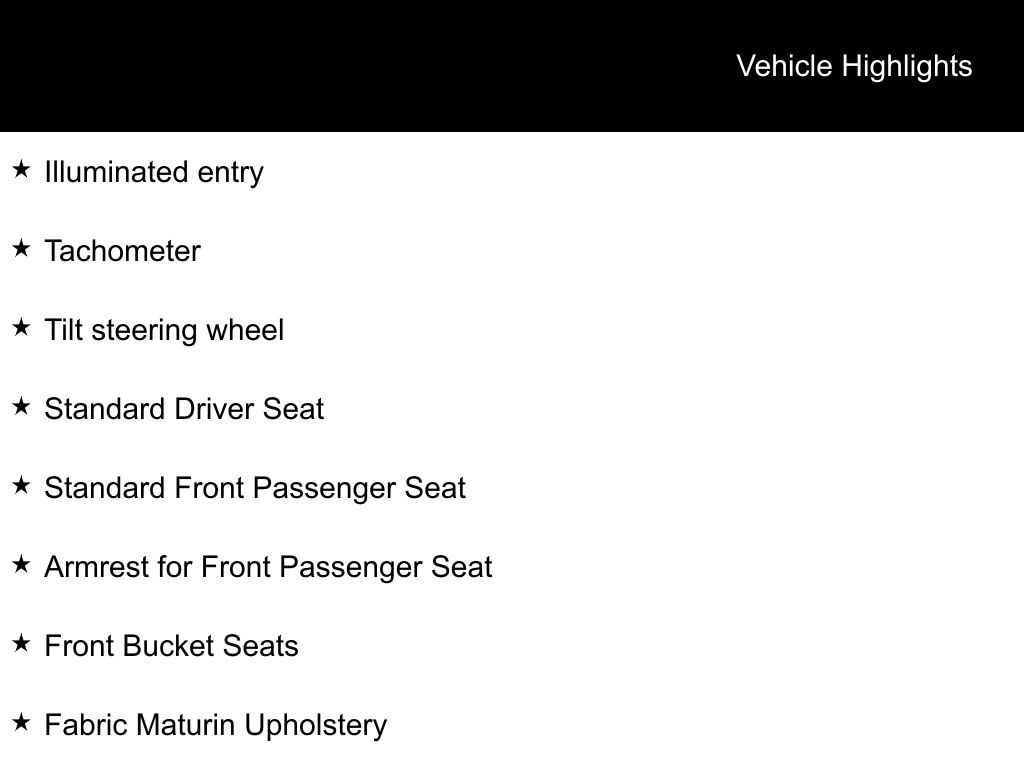Select the Front Bucket Seats item
Viewport: 1024px width, 768px height.
(171, 646)
